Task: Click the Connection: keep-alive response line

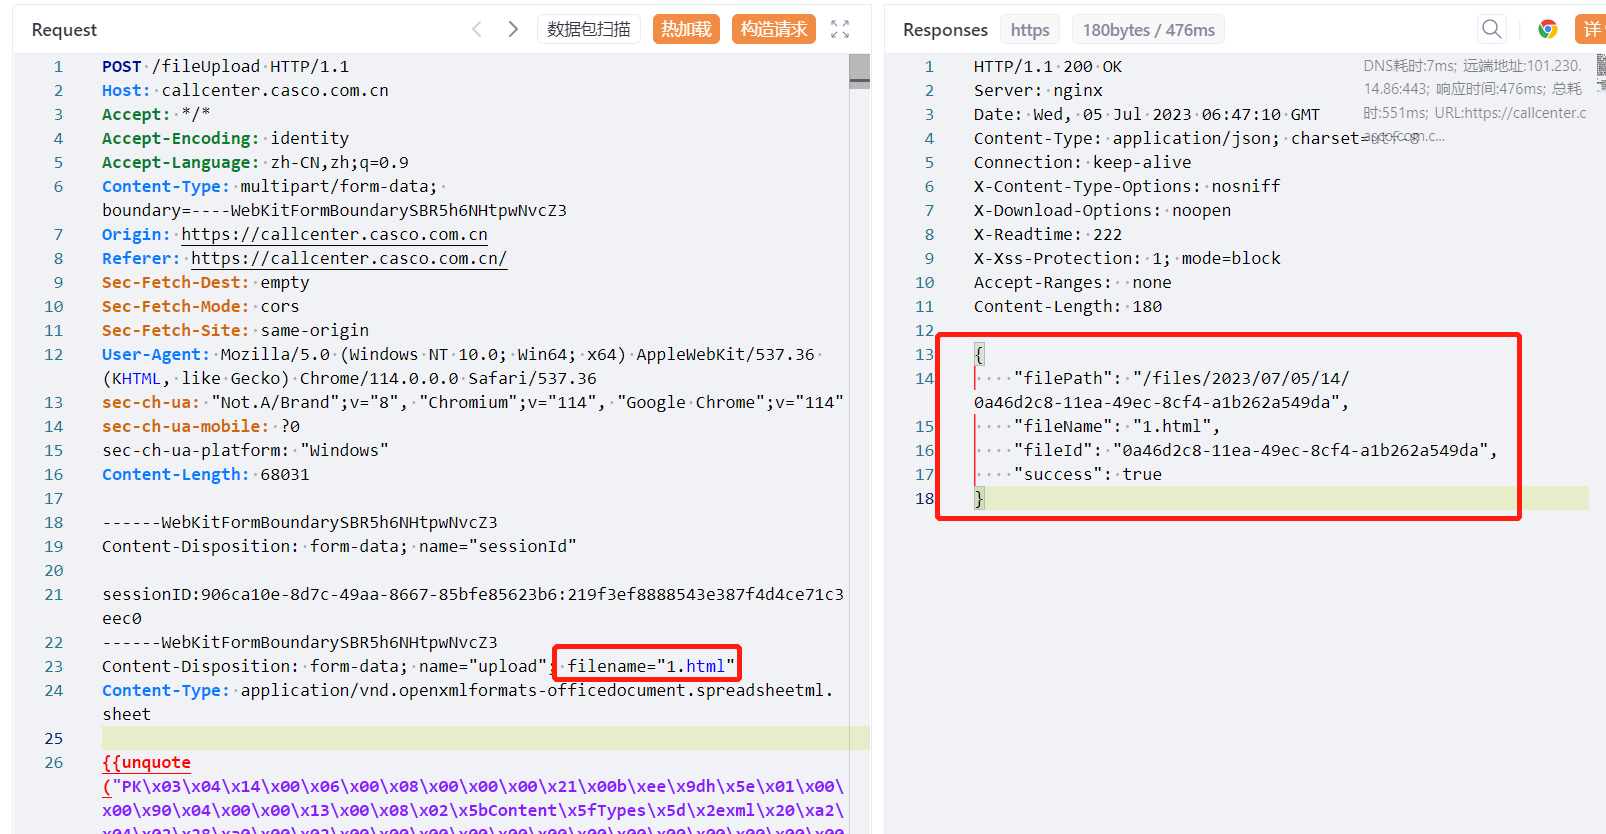Action: click(1083, 162)
